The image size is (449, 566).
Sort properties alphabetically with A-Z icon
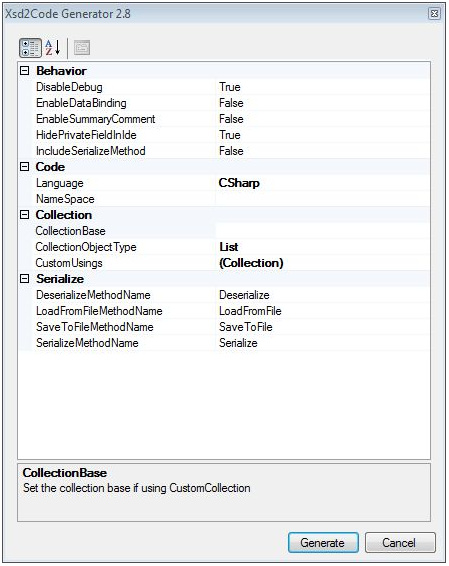tap(53, 48)
